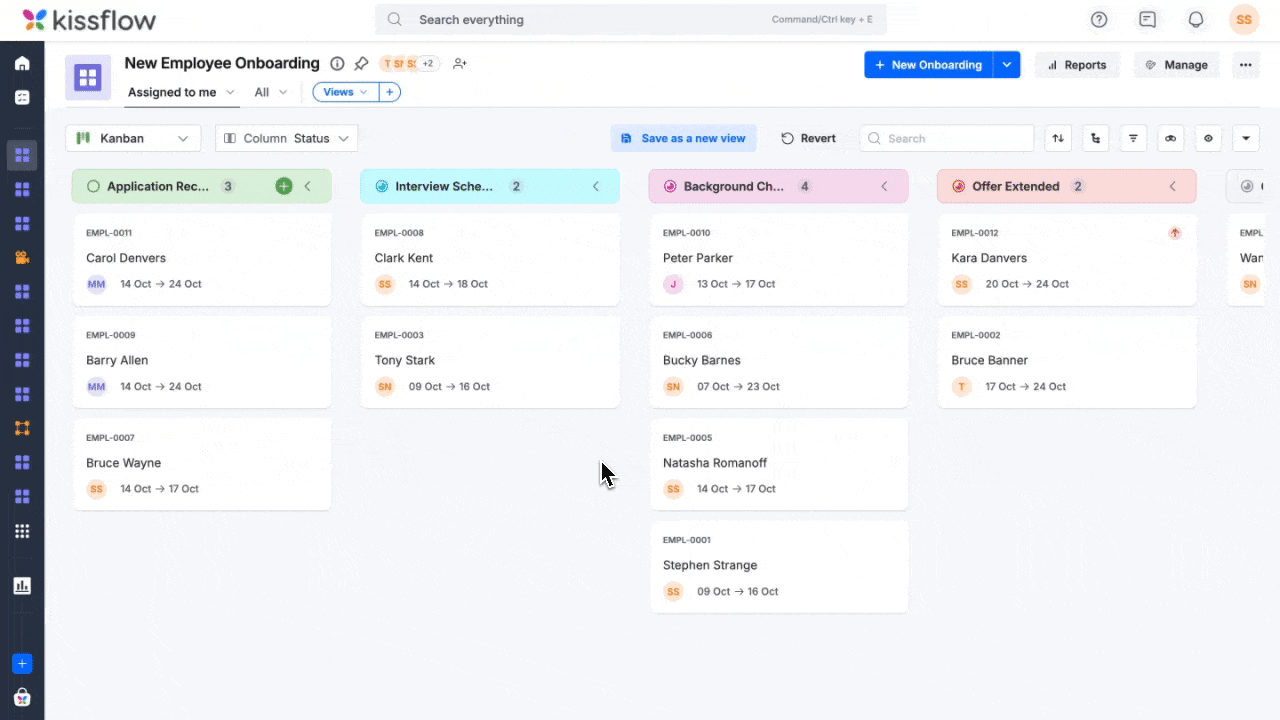Open the arrow dropdown next to New Onboarding
The width and height of the screenshot is (1280, 720).
tap(1007, 65)
